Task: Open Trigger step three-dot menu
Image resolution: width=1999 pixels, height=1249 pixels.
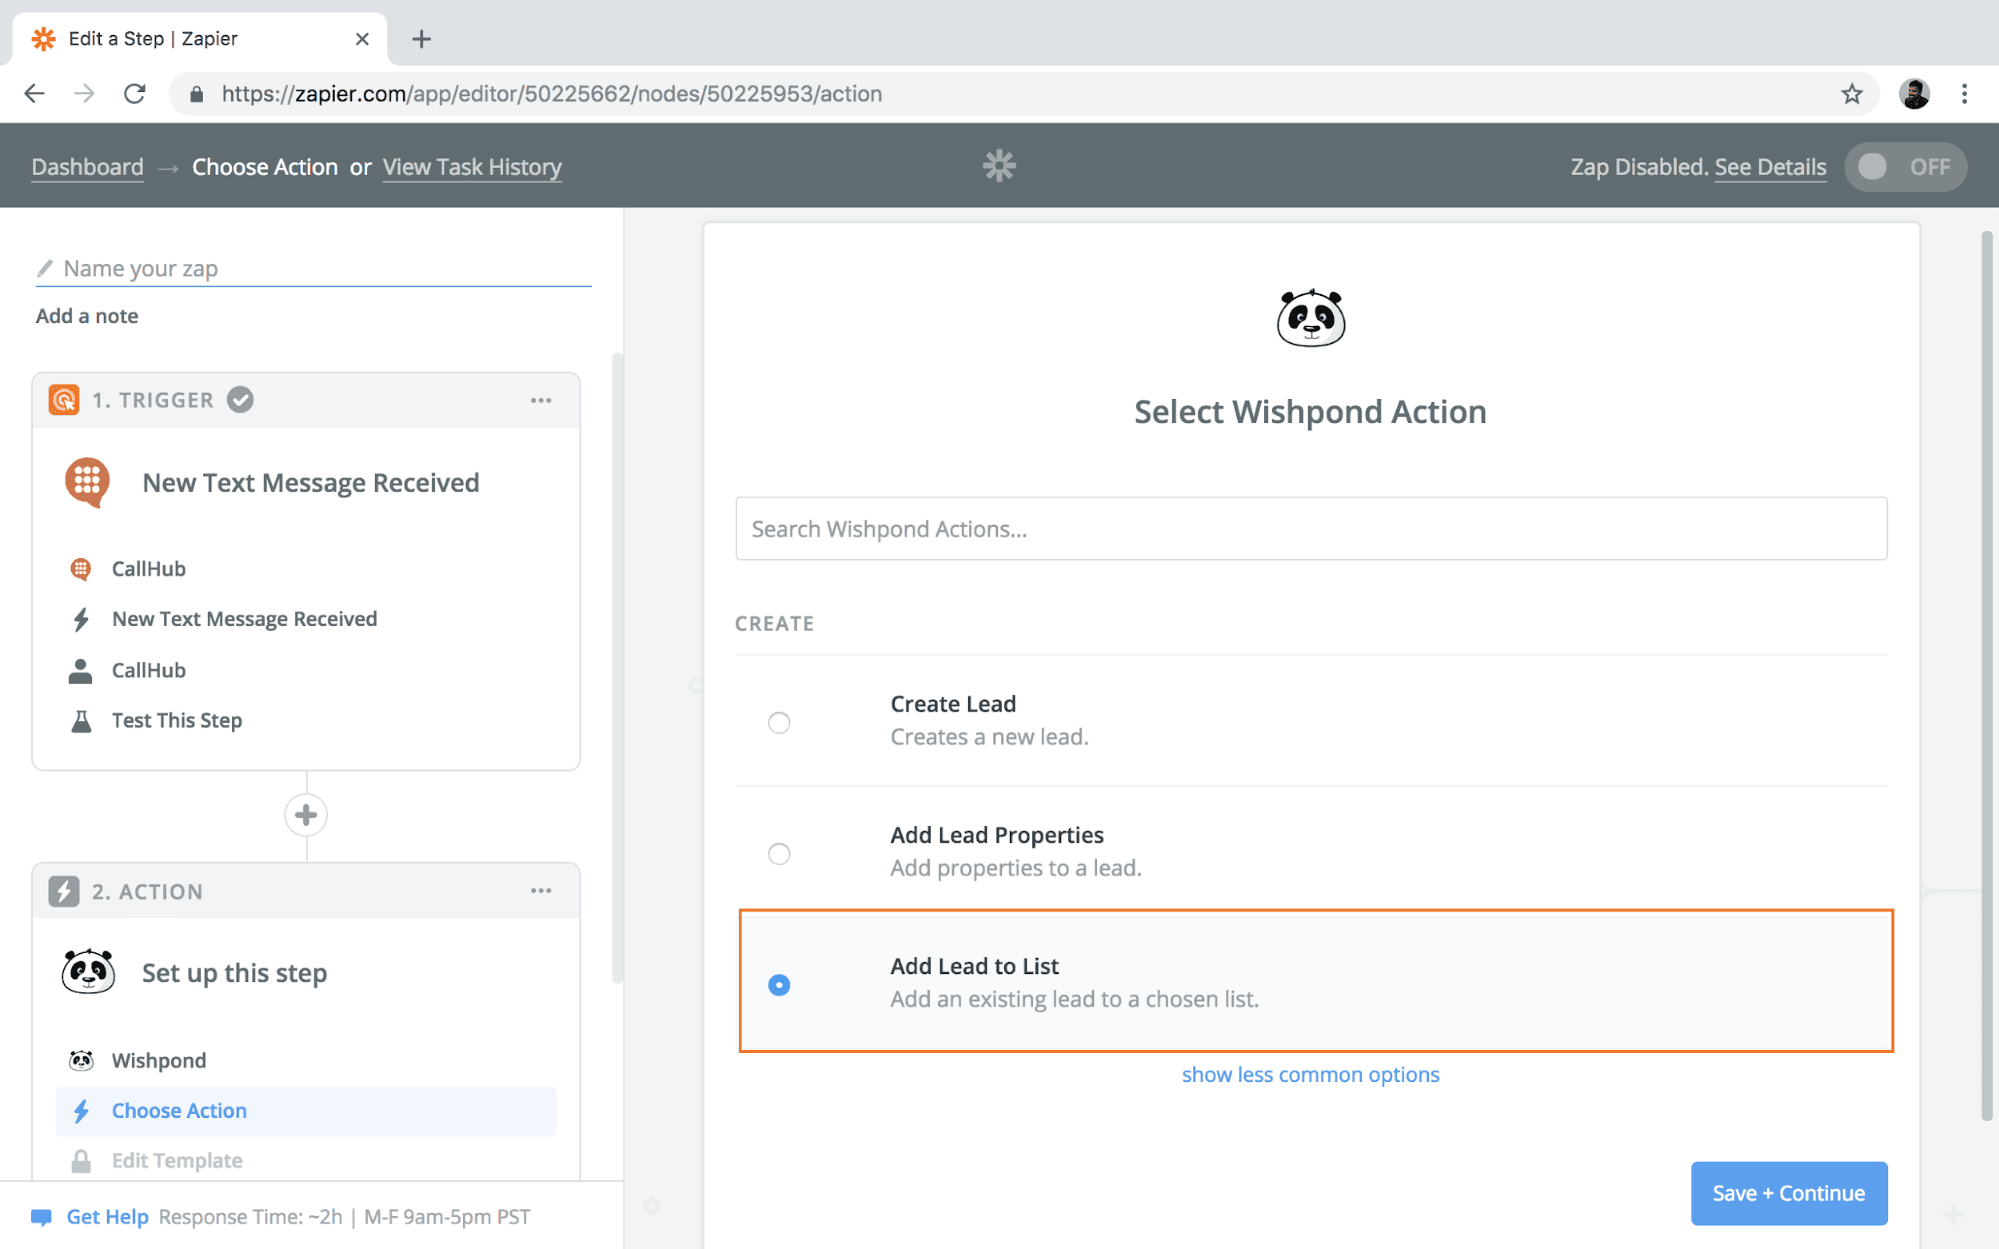Action: tap(541, 400)
